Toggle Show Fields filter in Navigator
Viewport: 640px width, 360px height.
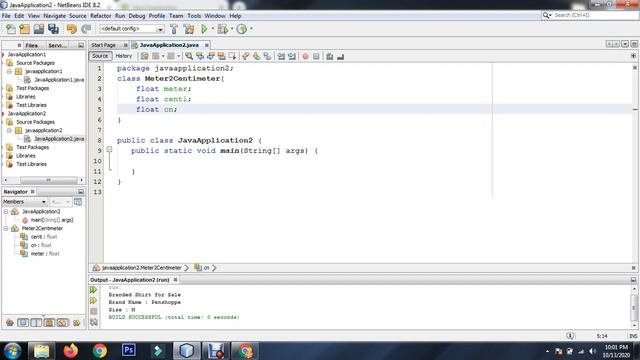(x=23, y=323)
